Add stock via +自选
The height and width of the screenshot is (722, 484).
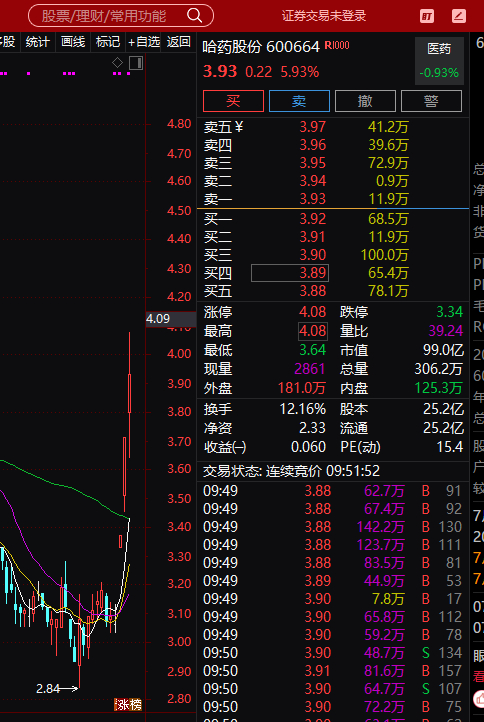[143, 42]
